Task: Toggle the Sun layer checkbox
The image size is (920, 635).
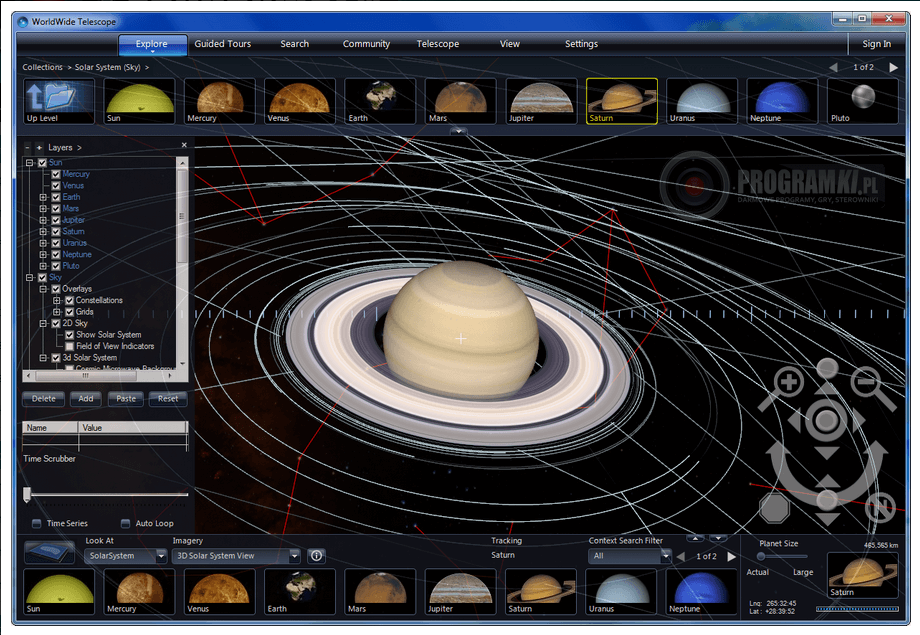Action: tap(42, 163)
